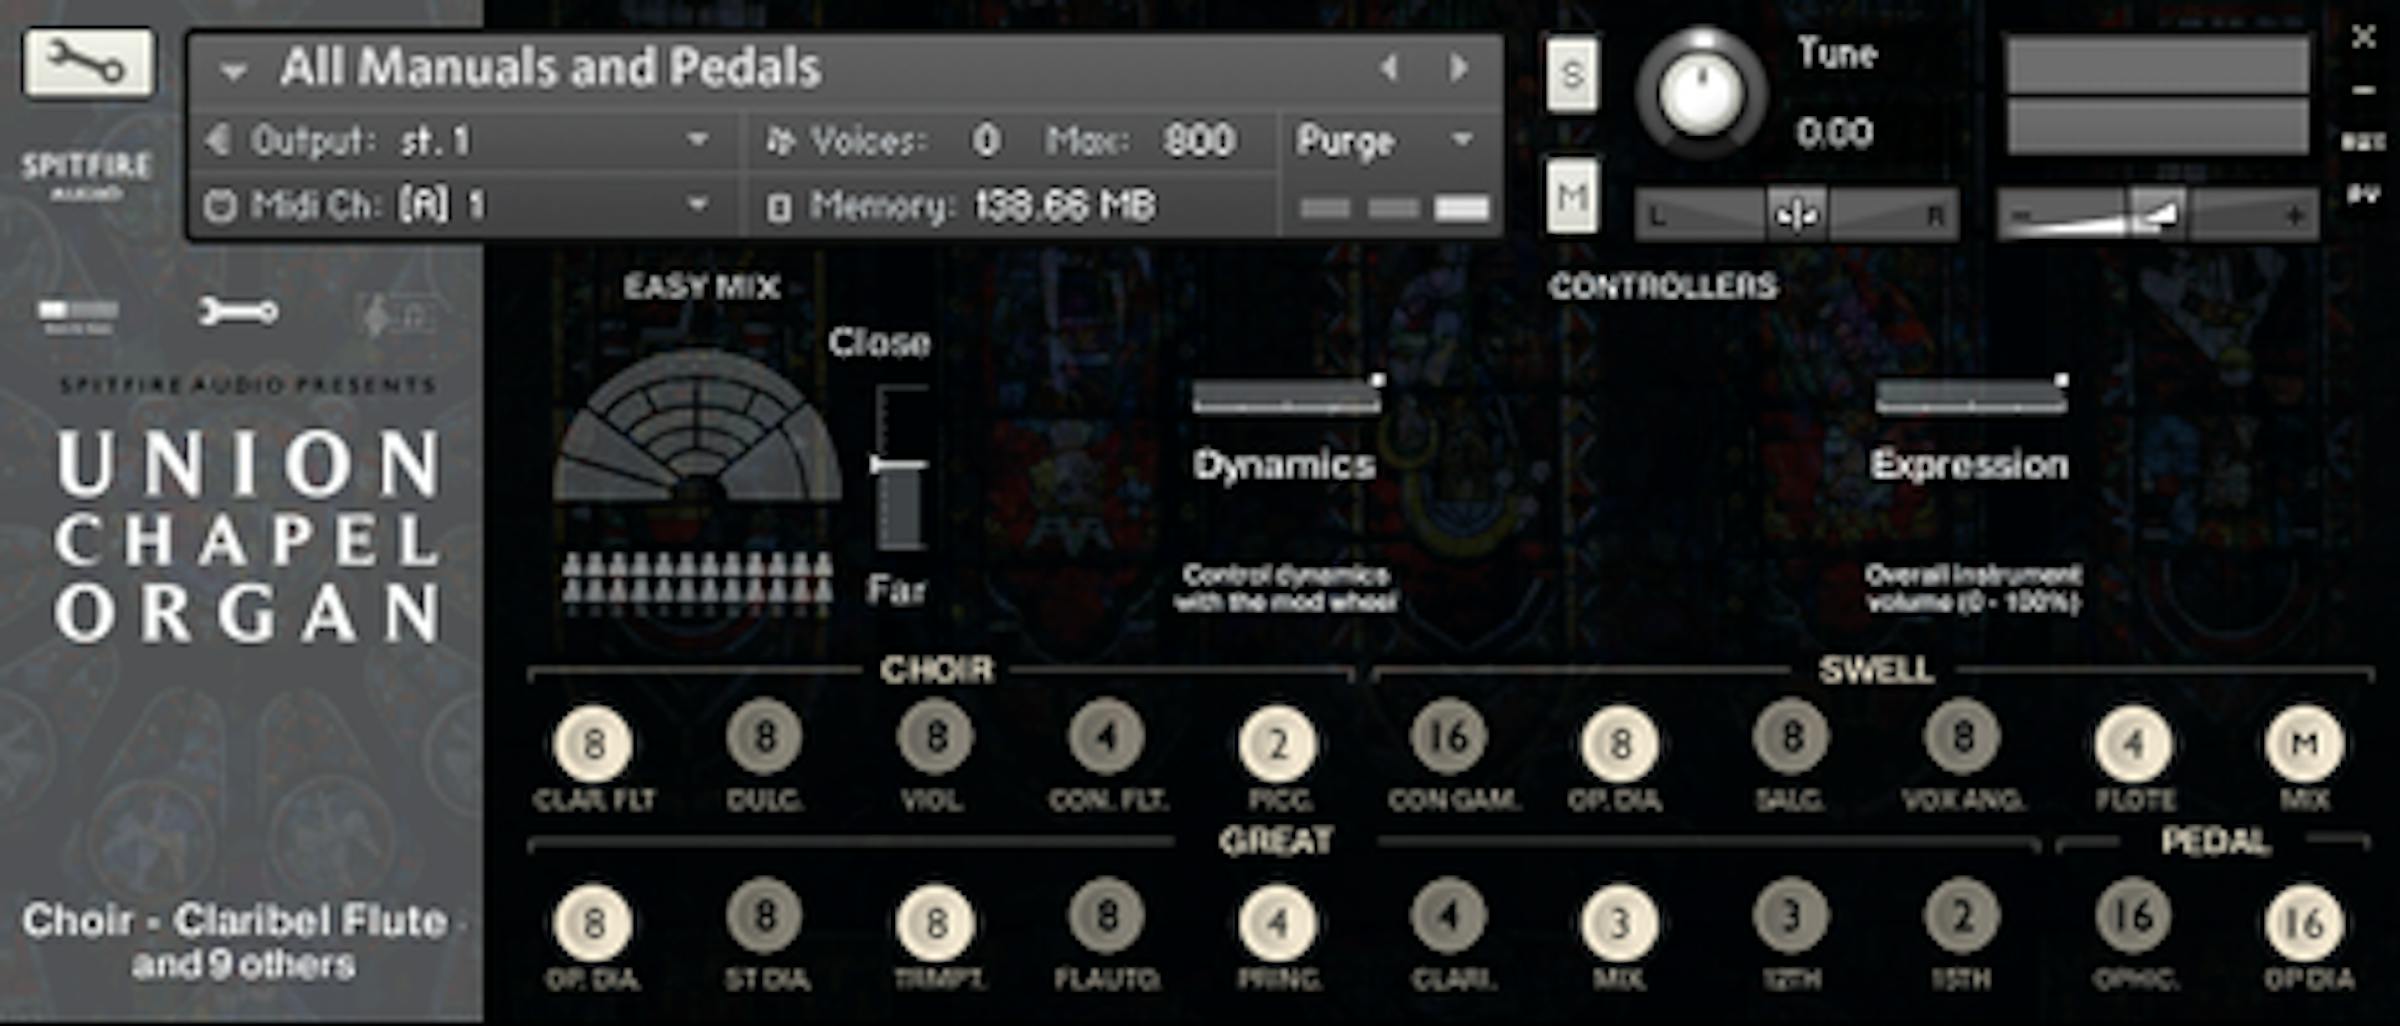
Task: Toggle Swell Flote 4 stop
Action: tap(2134, 744)
